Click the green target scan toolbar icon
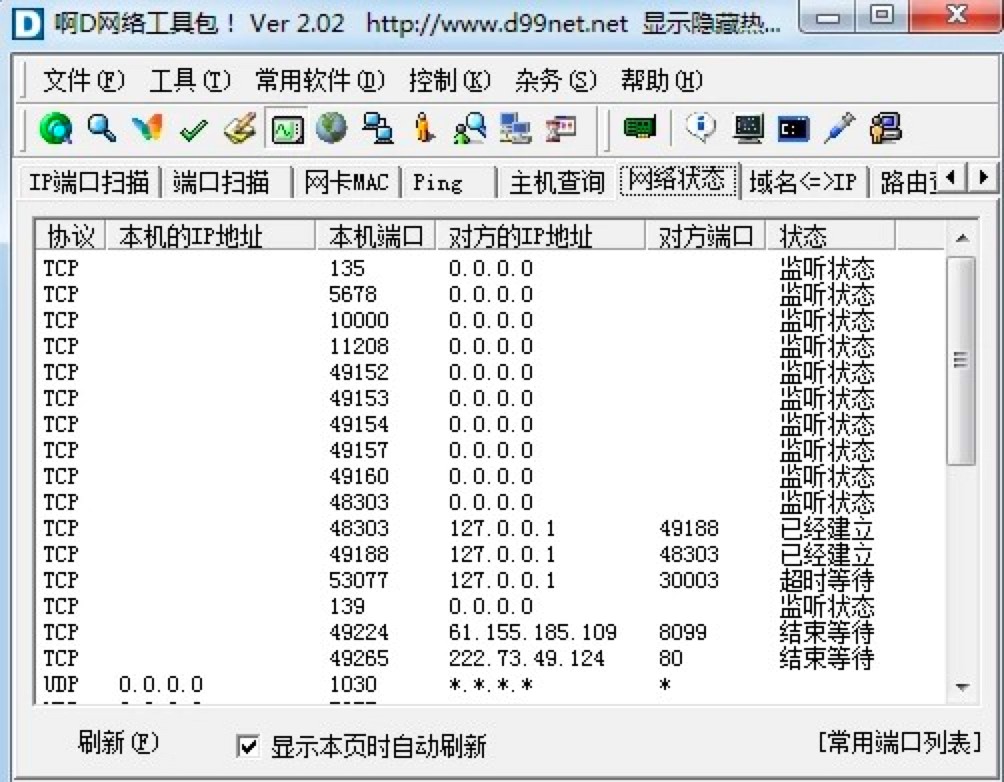 coord(56,127)
